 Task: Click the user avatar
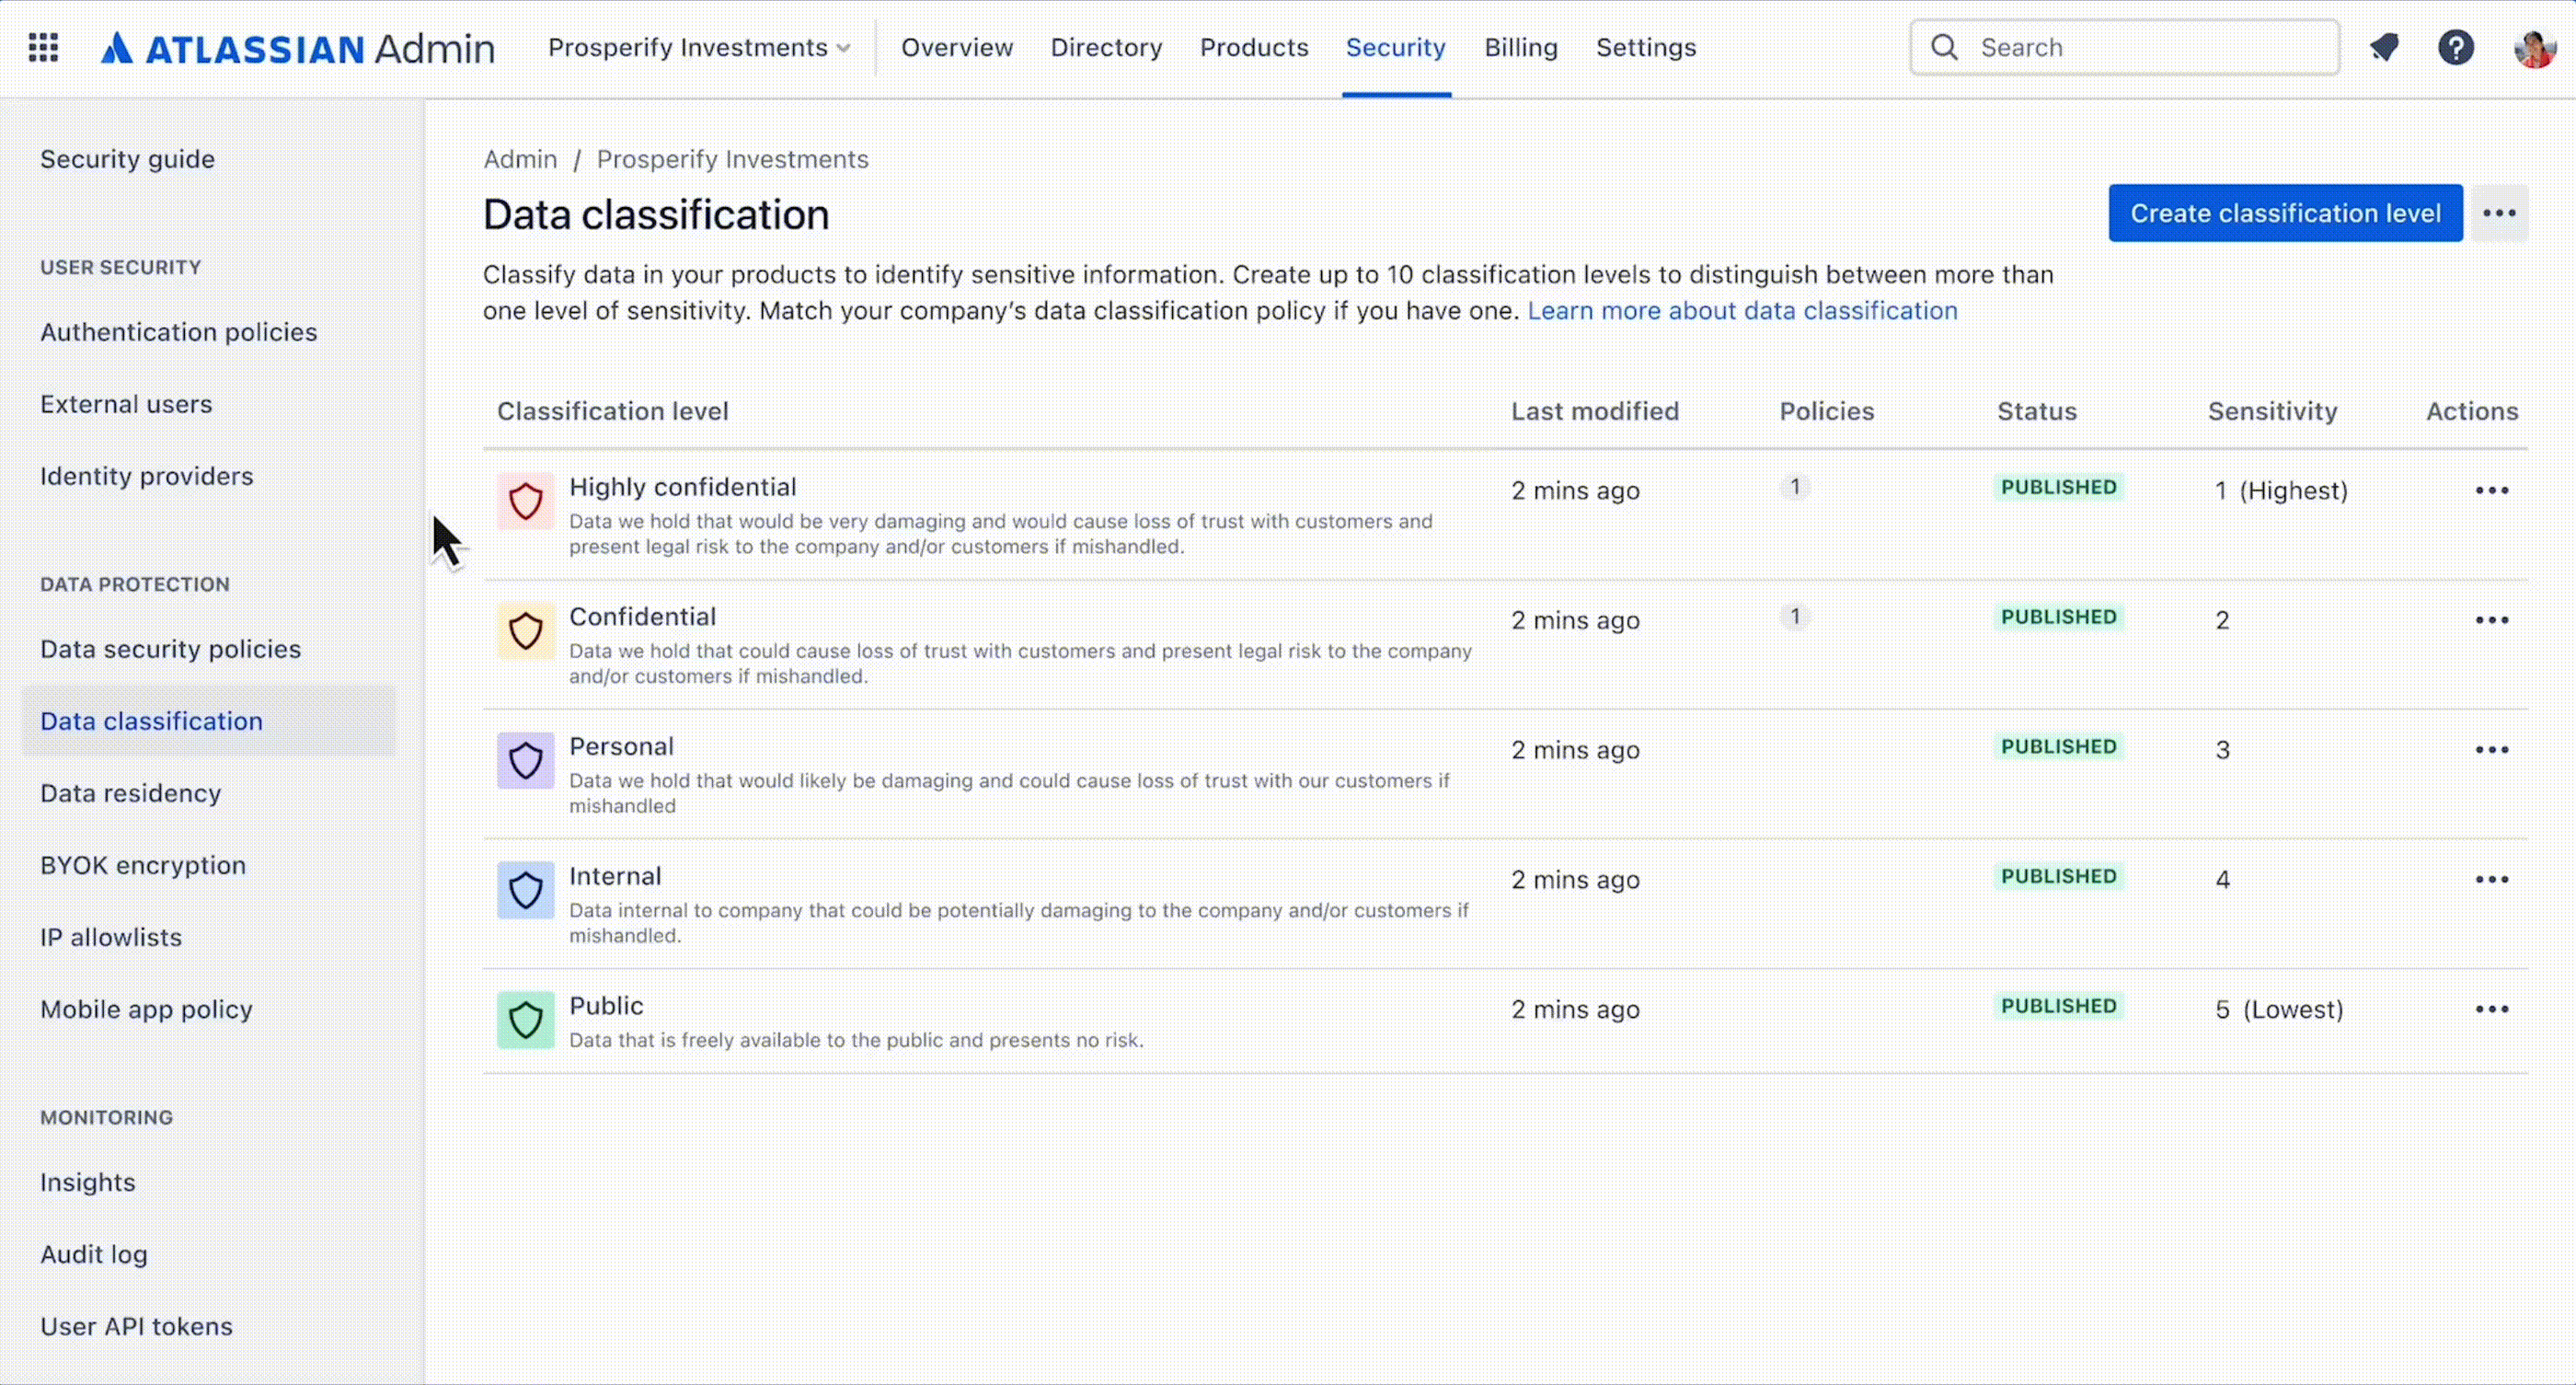(x=2533, y=47)
